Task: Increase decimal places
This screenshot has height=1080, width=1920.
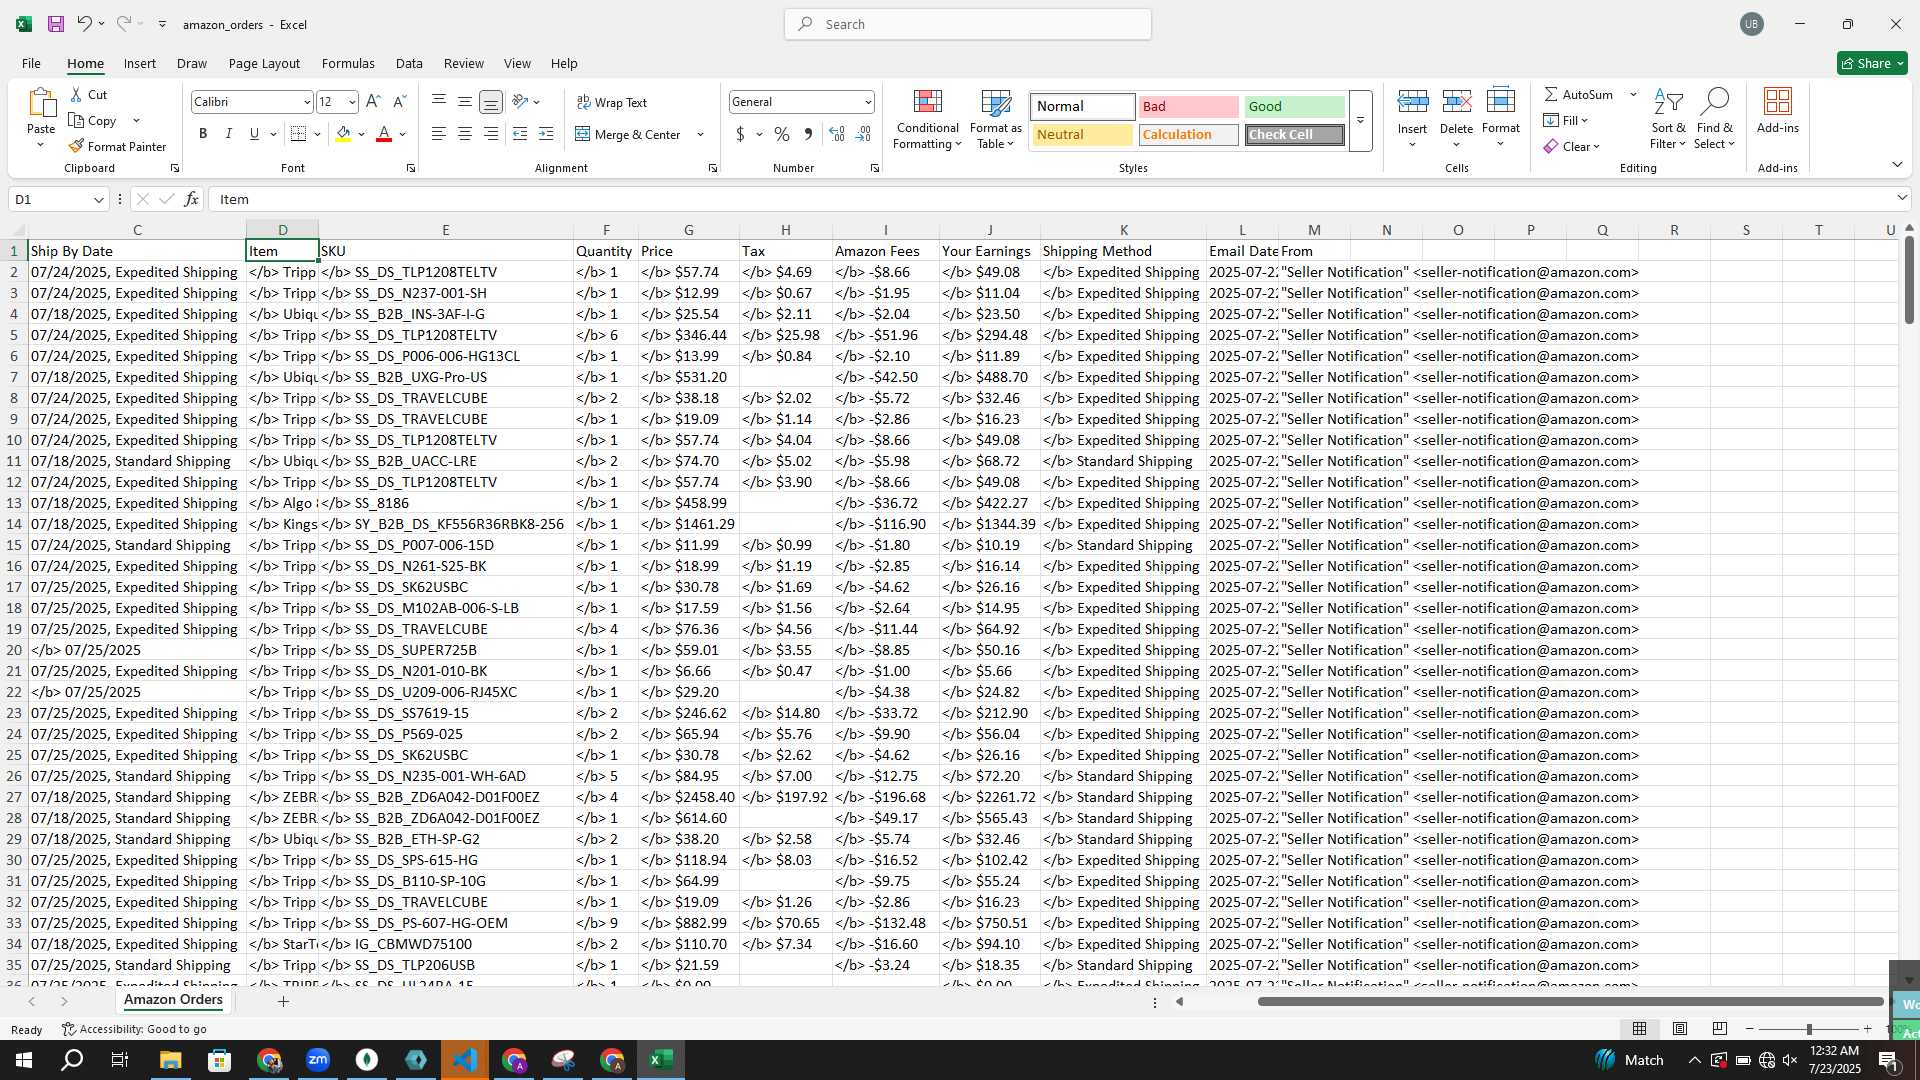Action: pyautogui.click(x=837, y=134)
